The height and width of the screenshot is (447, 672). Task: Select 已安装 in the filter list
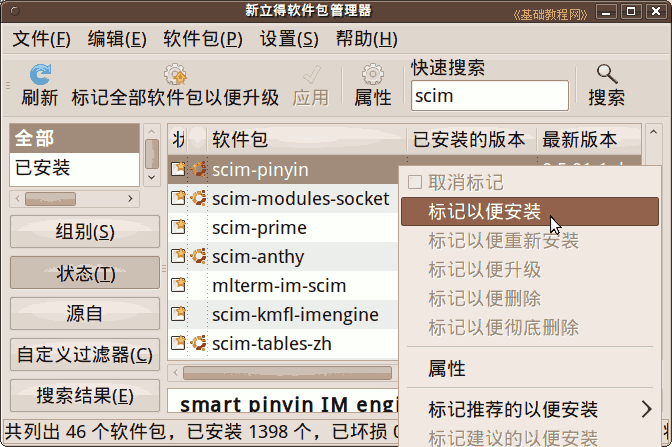(75, 168)
